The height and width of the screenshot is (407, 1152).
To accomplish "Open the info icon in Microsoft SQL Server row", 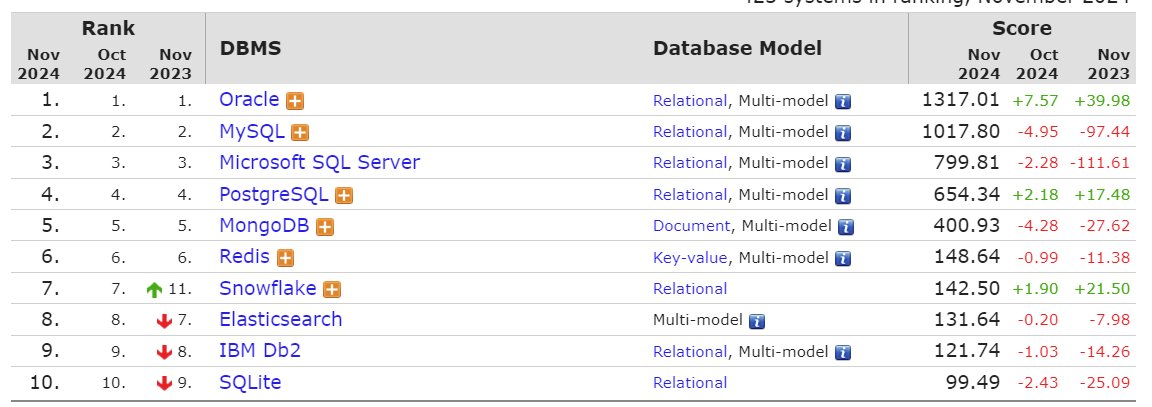I will tap(843, 164).
